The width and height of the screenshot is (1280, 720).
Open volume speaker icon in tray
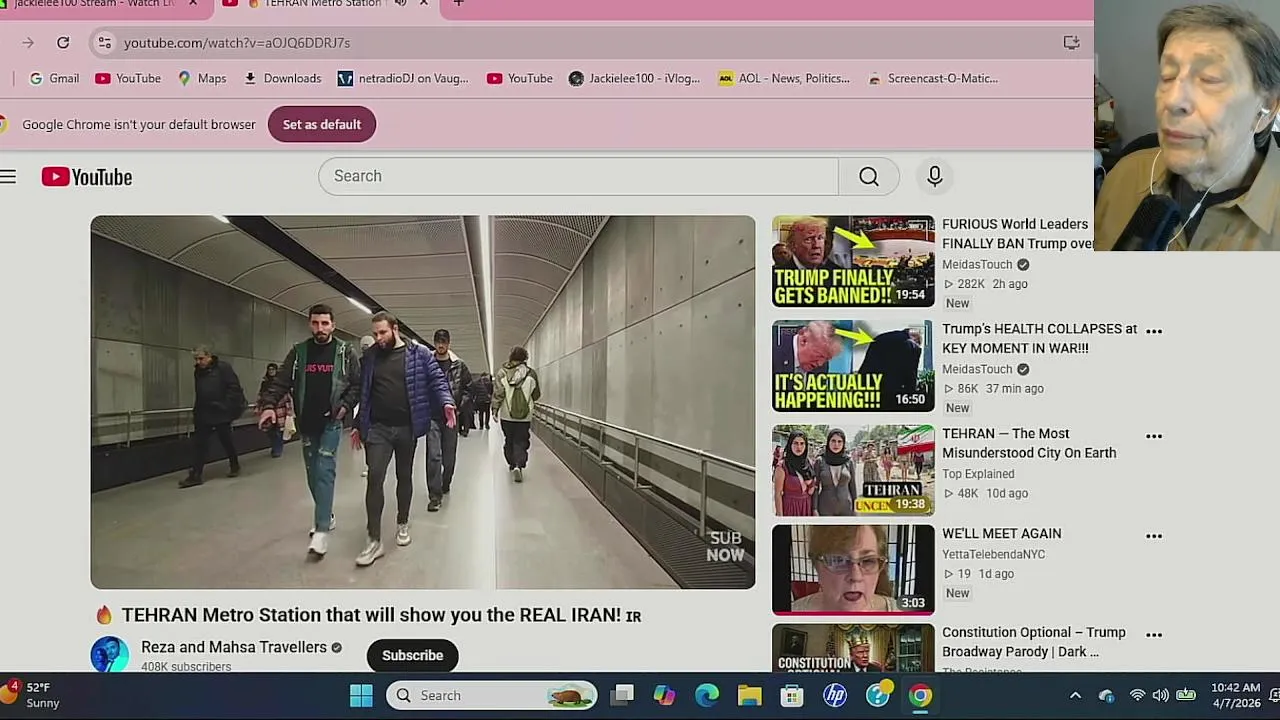(x=1160, y=696)
